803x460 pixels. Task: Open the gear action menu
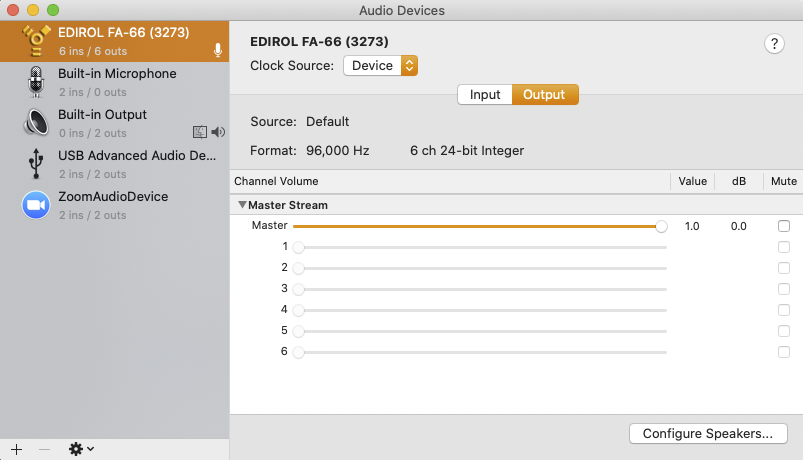[81, 449]
